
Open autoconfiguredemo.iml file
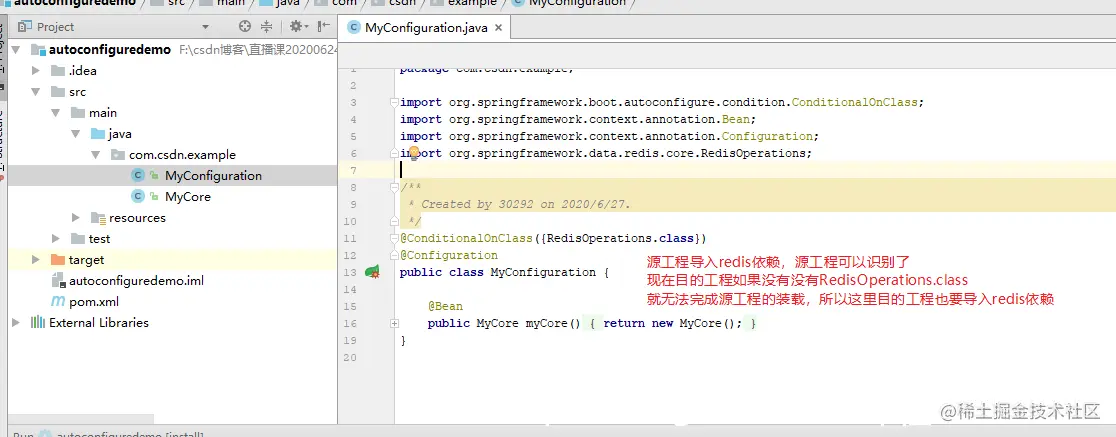(x=136, y=280)
